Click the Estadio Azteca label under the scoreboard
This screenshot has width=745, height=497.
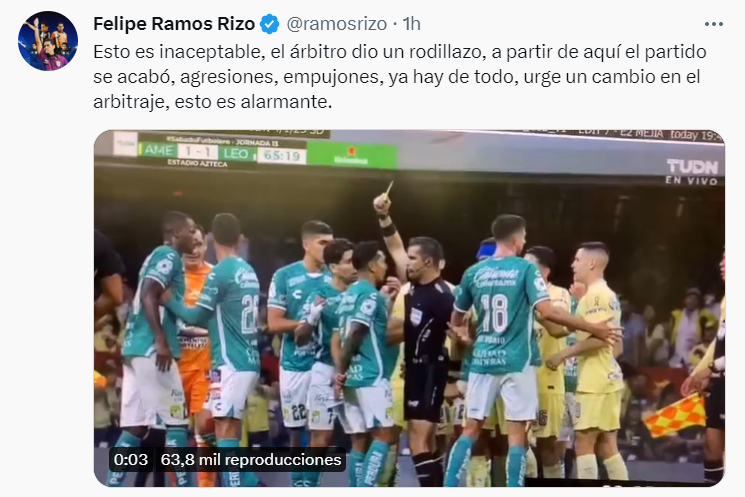point(197,163)
